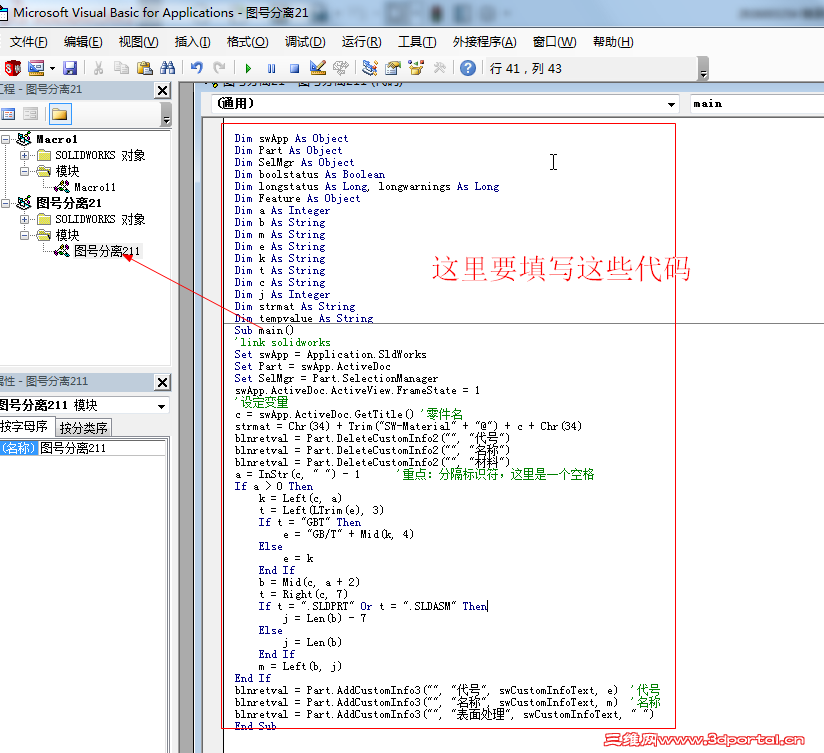This screenshot has width=824, height=753.
Task: Toggle Design Mode icon
Action: [x=318, y=68]
